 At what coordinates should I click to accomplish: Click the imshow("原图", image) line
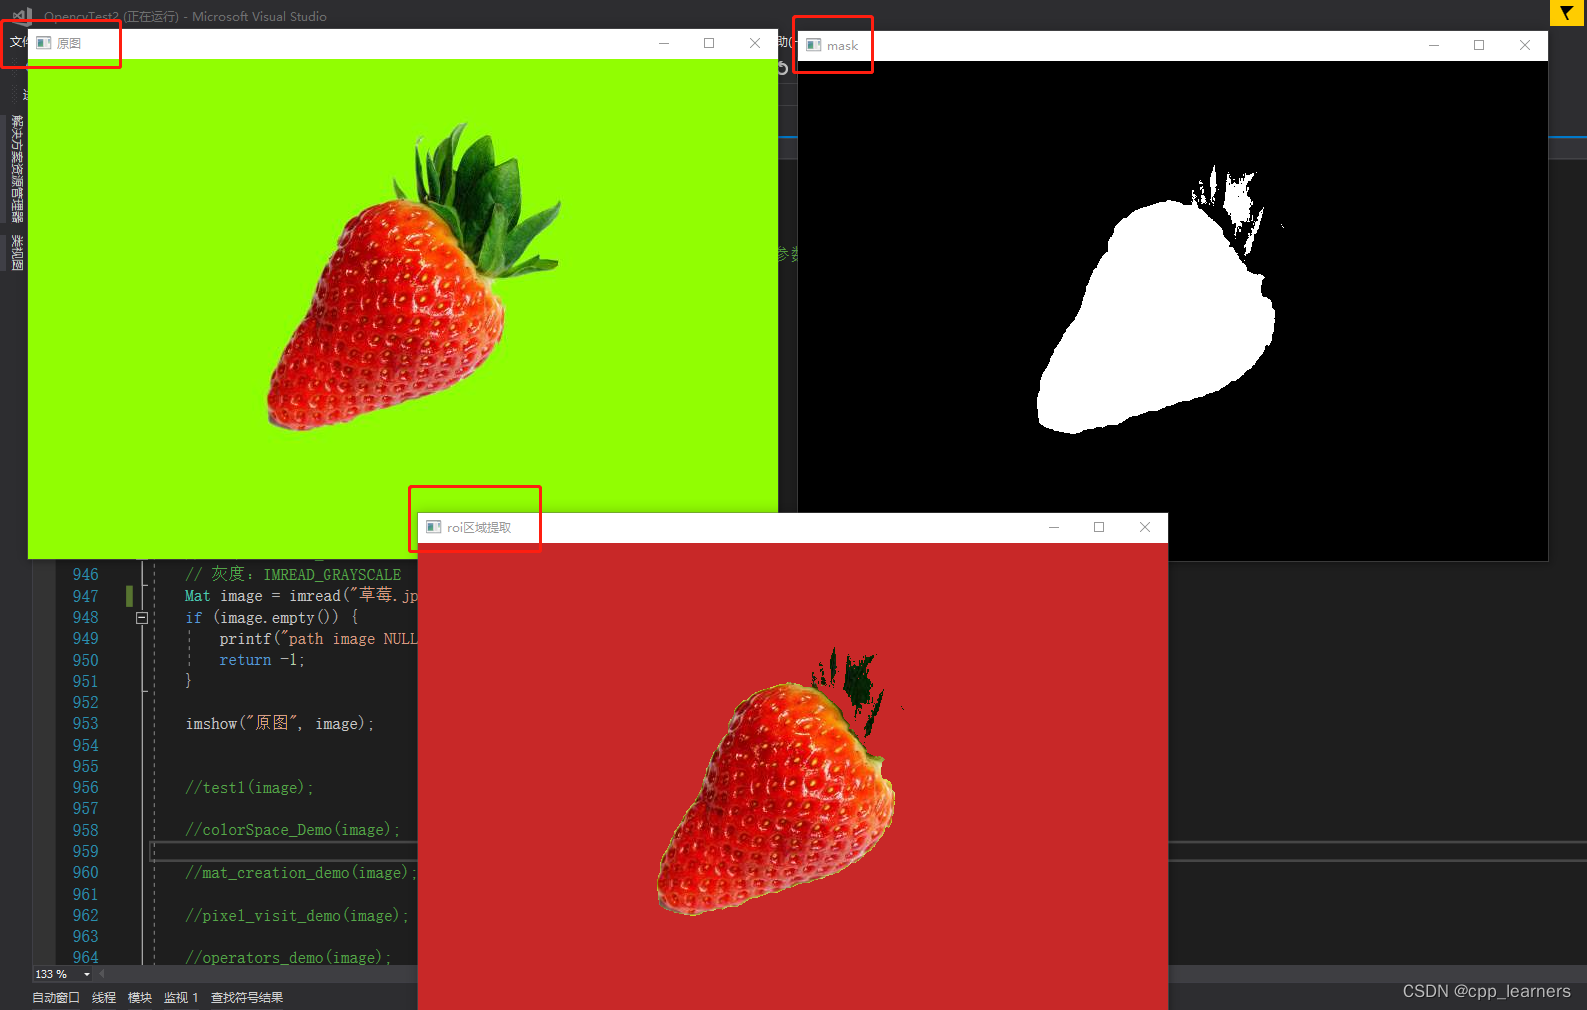tap(280, 723)
